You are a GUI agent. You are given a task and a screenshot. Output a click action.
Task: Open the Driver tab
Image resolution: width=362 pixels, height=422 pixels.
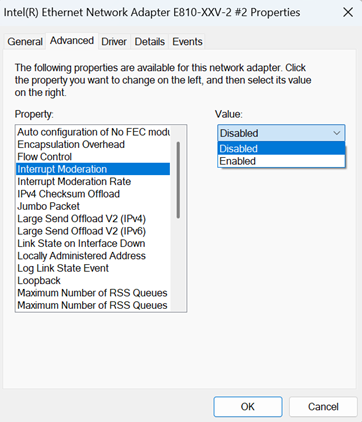(x=114, y=42)
